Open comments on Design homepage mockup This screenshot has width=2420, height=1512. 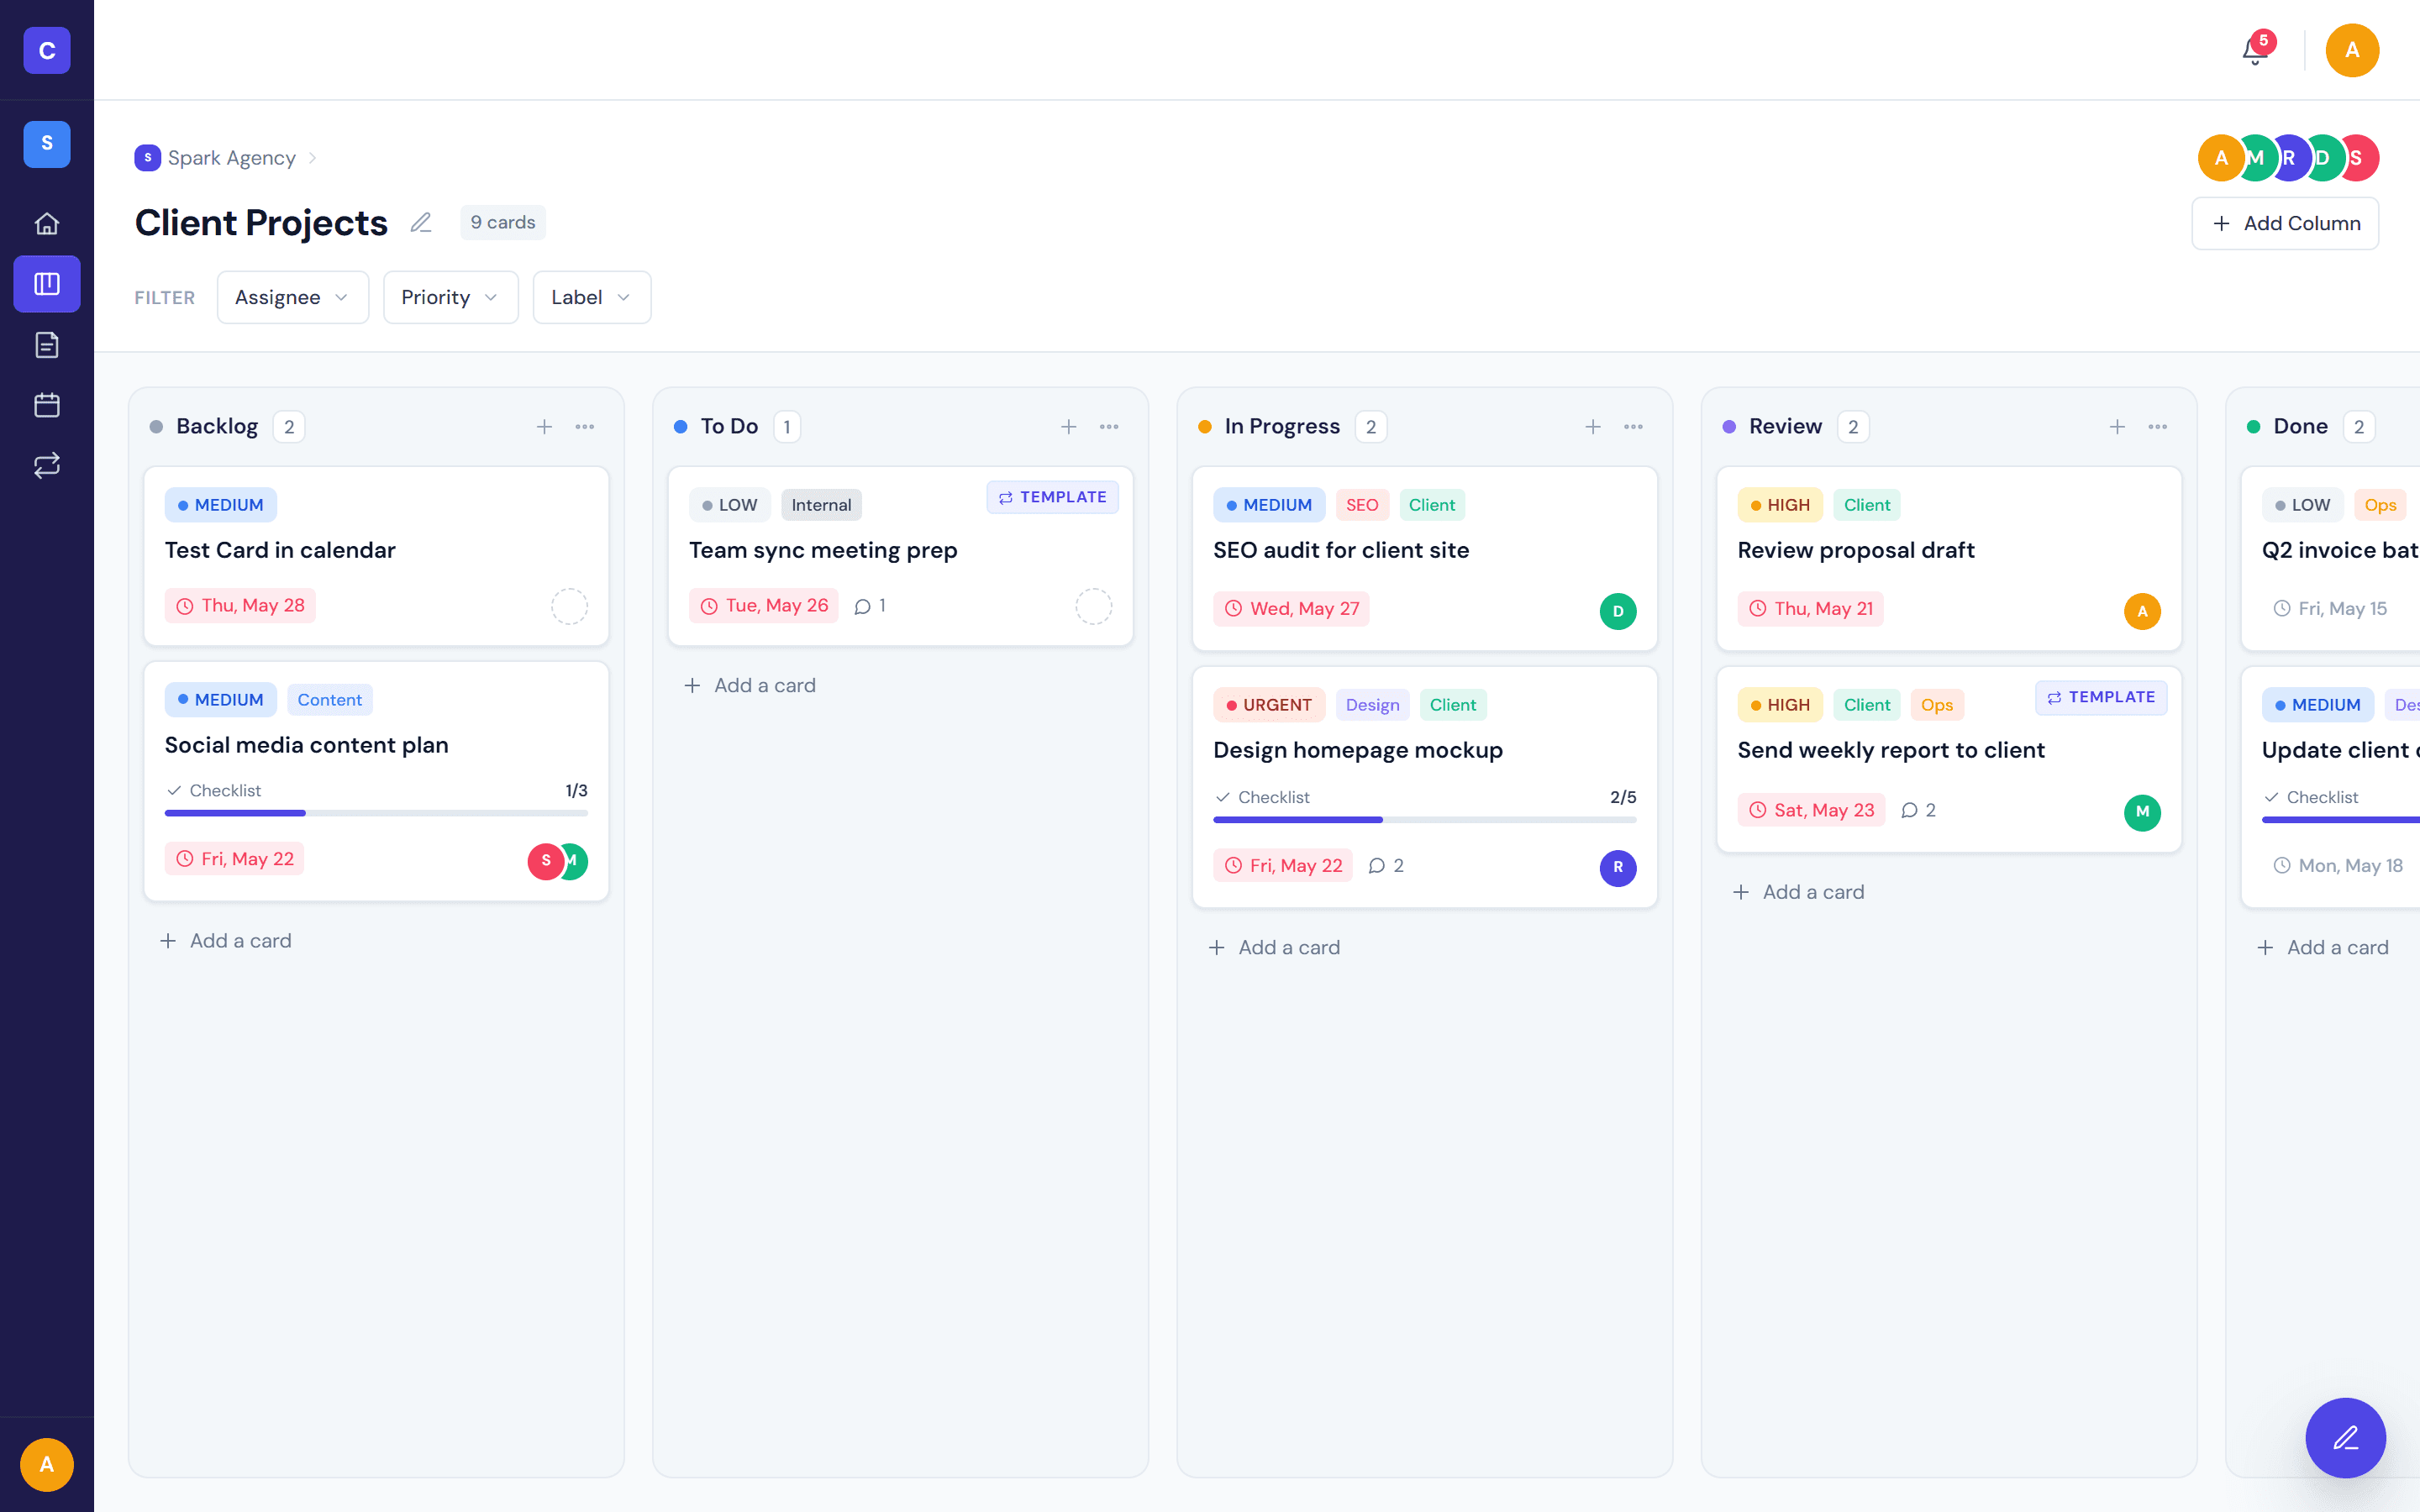(1386, 866)
